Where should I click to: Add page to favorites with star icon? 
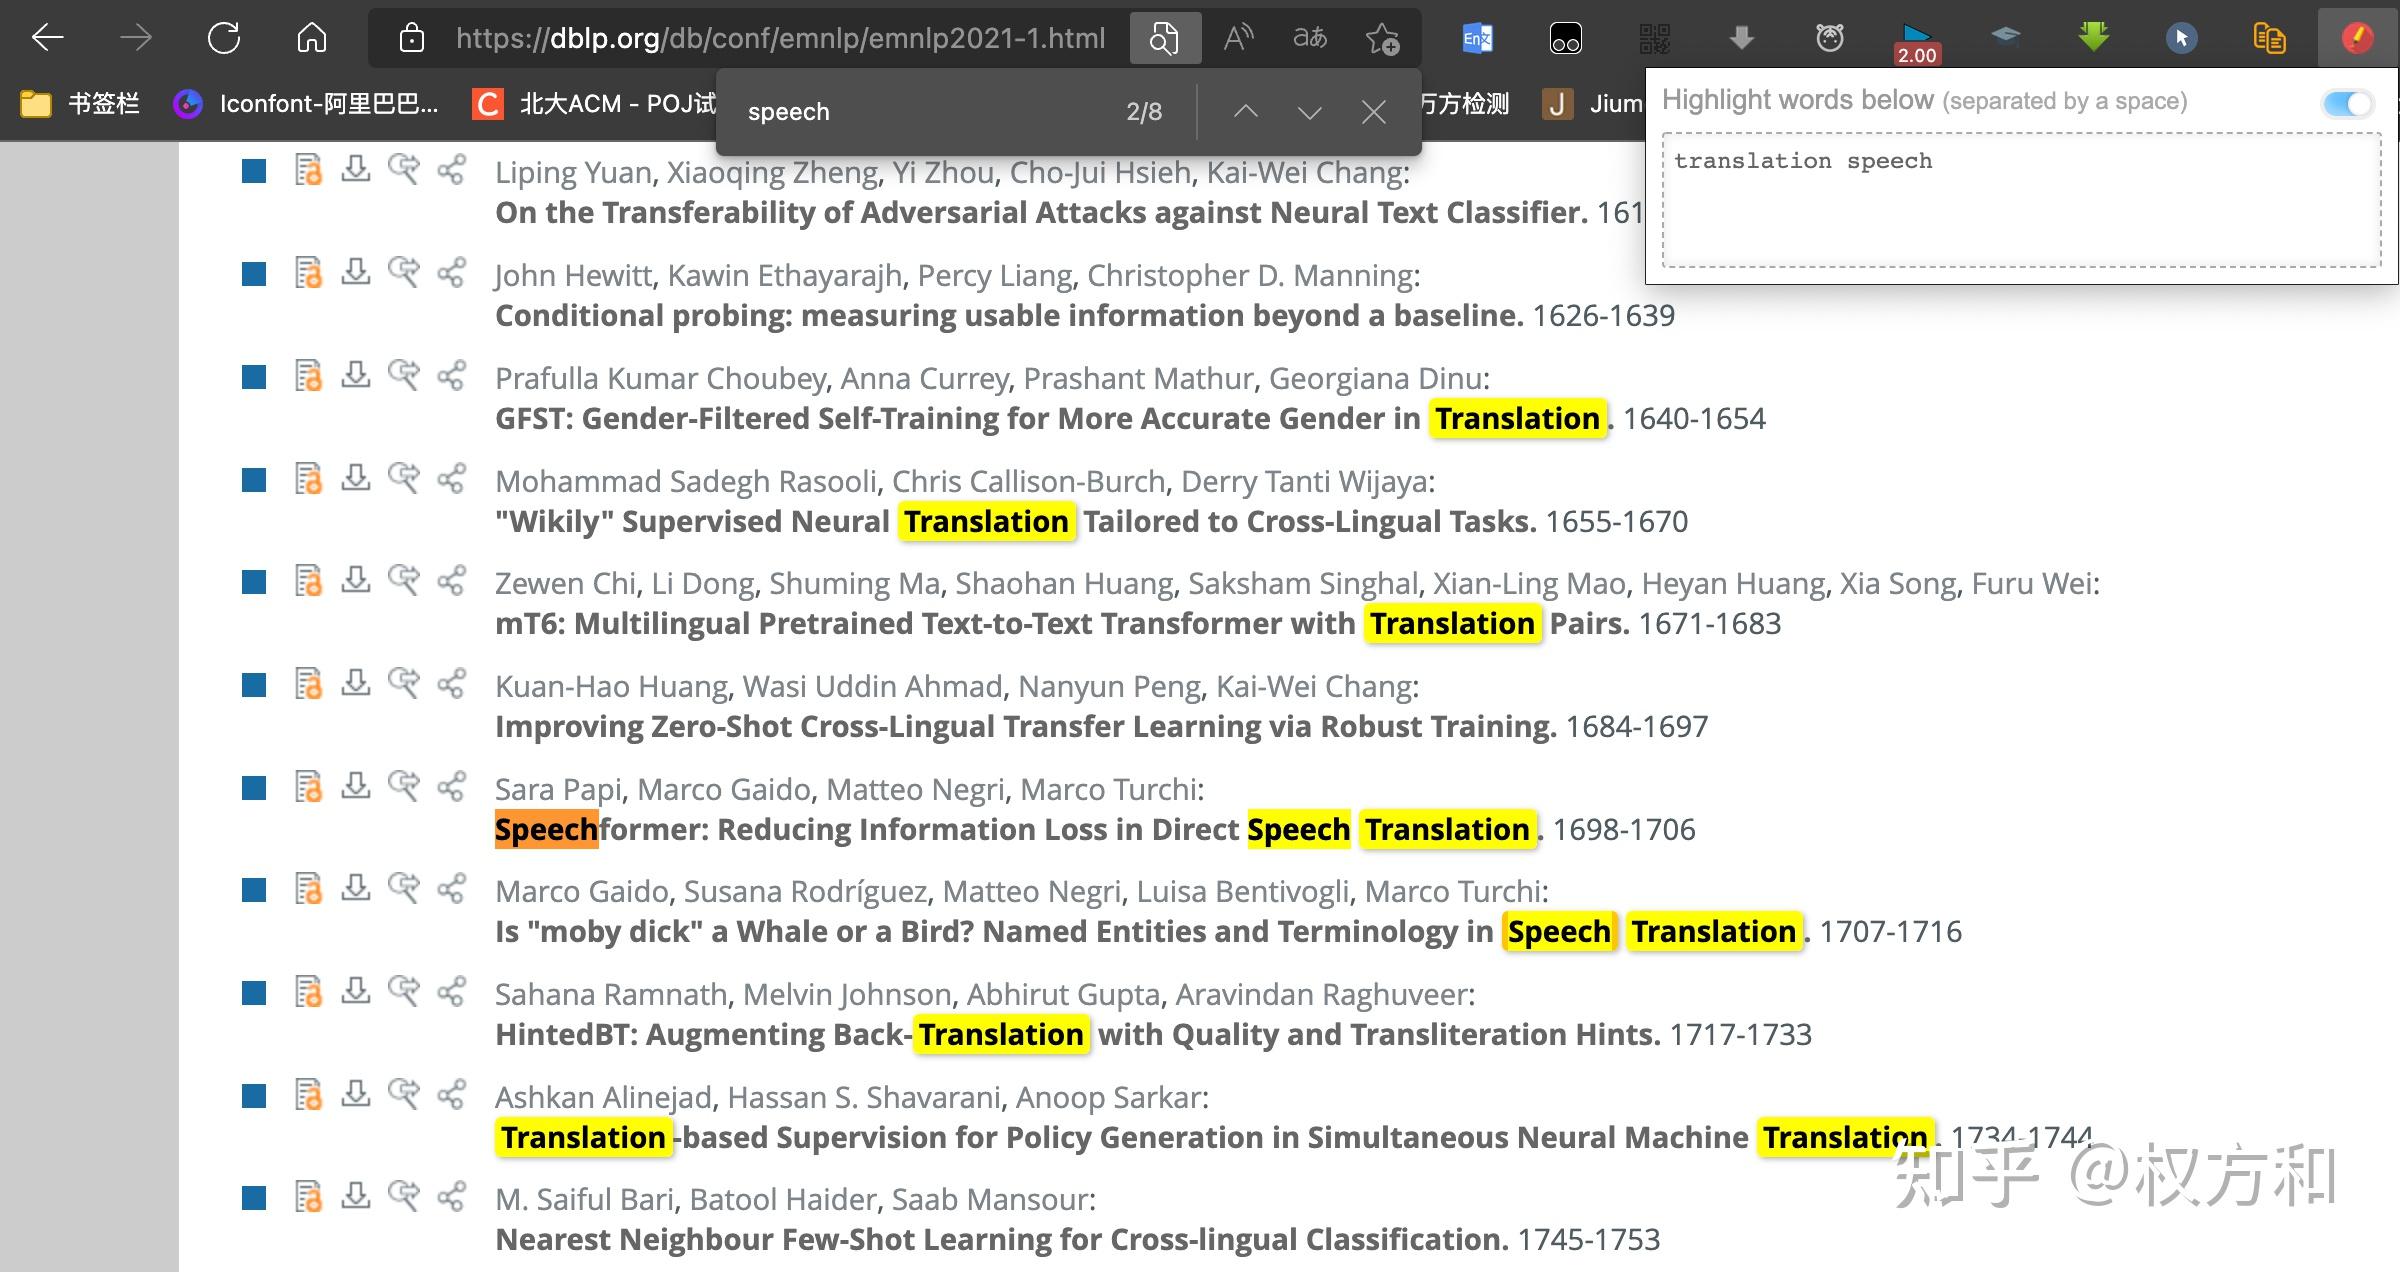(1382, 38)
